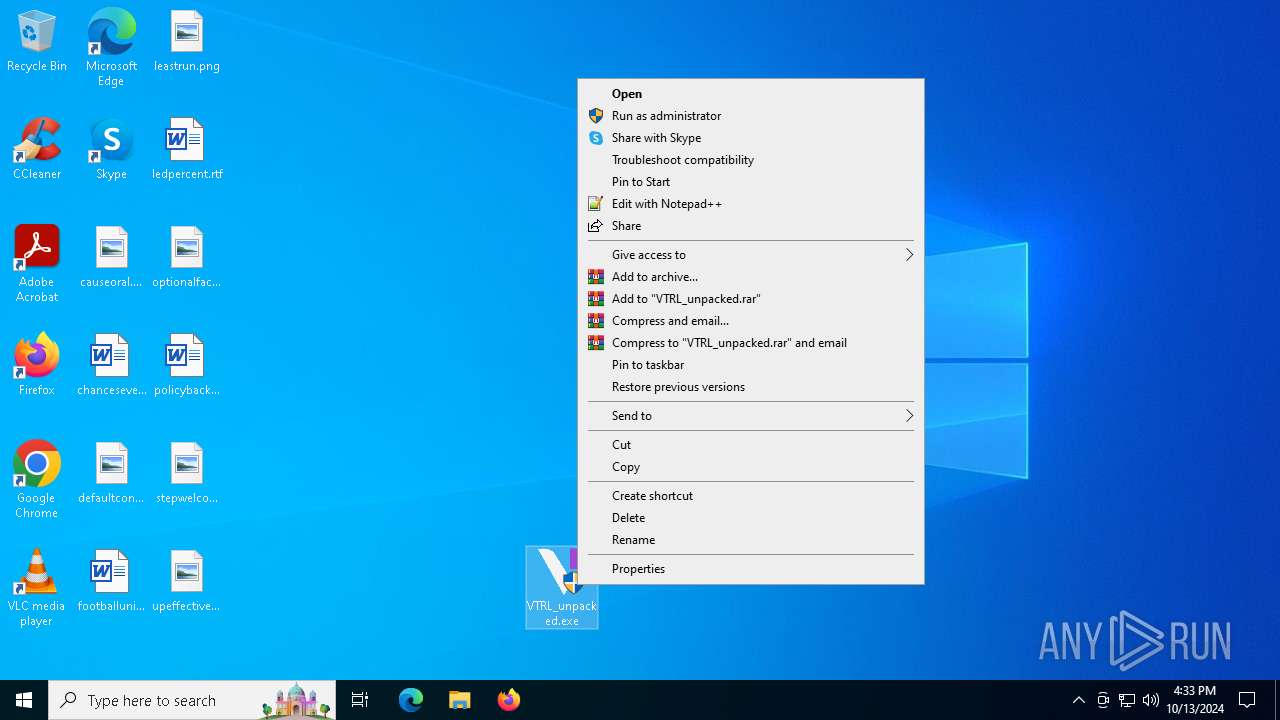This screenshot has height=720, width=1280.
Task: Select the ledpercent.rtf document icon
Action: point(187,150)
